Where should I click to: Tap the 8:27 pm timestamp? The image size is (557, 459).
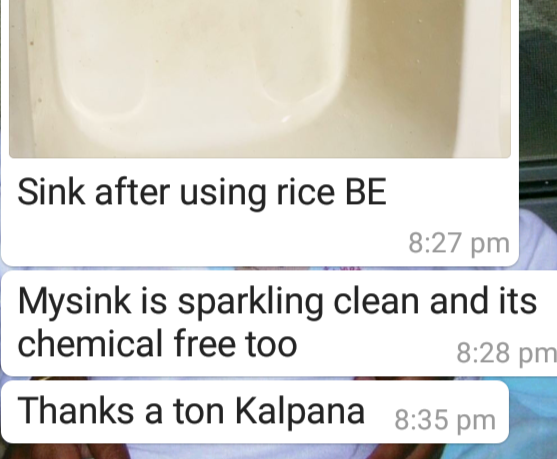459,244
